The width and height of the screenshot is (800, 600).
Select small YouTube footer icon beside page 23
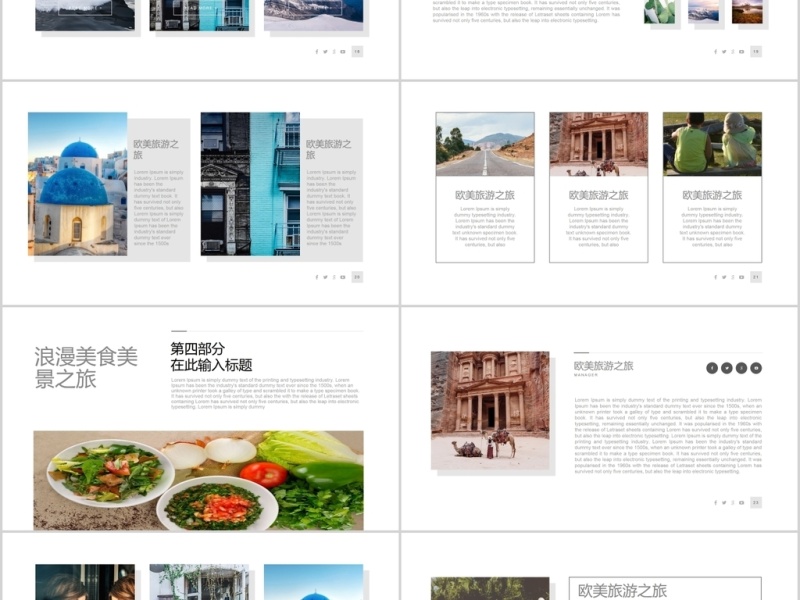[x=741, y=502]
